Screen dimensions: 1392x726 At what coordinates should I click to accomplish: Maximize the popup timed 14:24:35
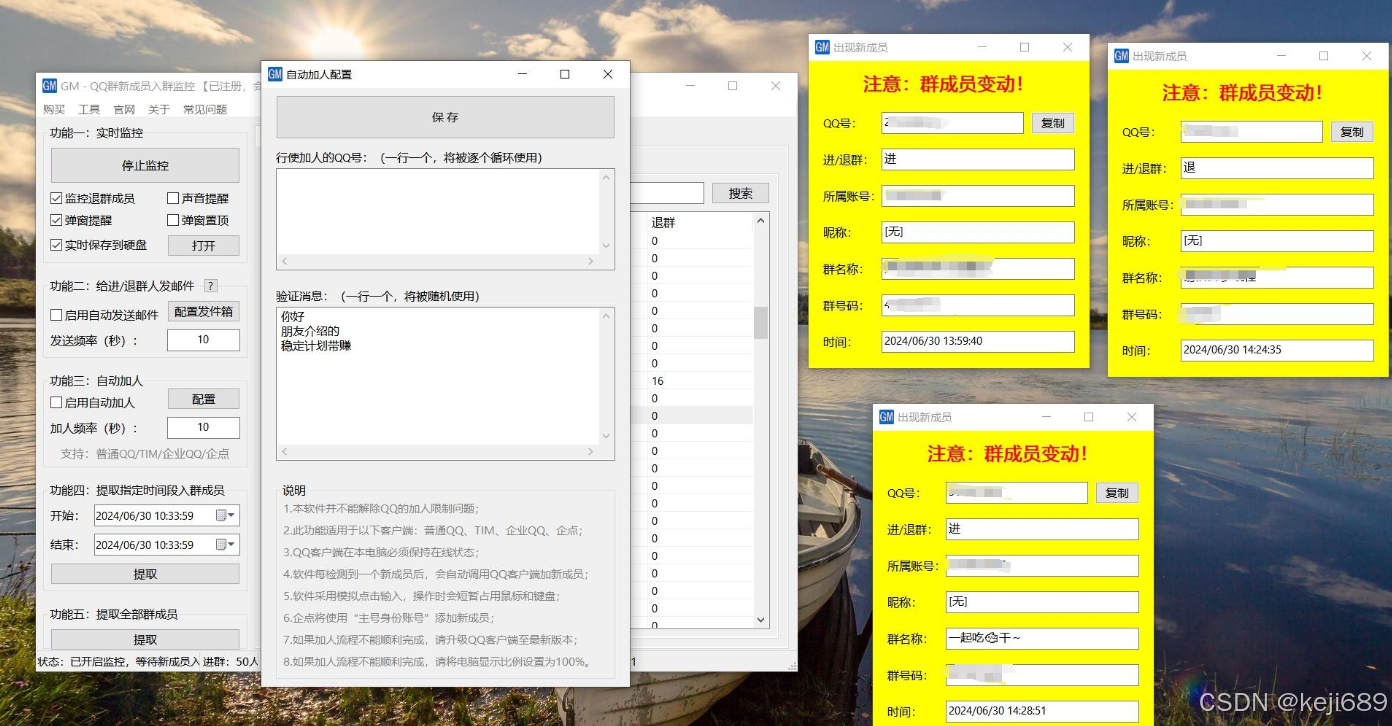[x=1324, y=56]
